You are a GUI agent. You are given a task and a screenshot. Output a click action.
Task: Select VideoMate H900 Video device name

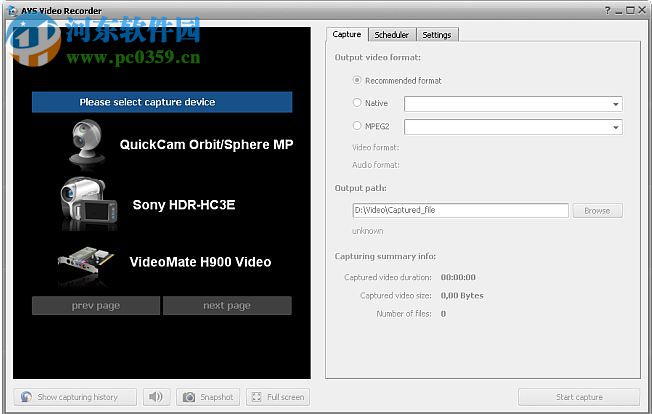200,262
